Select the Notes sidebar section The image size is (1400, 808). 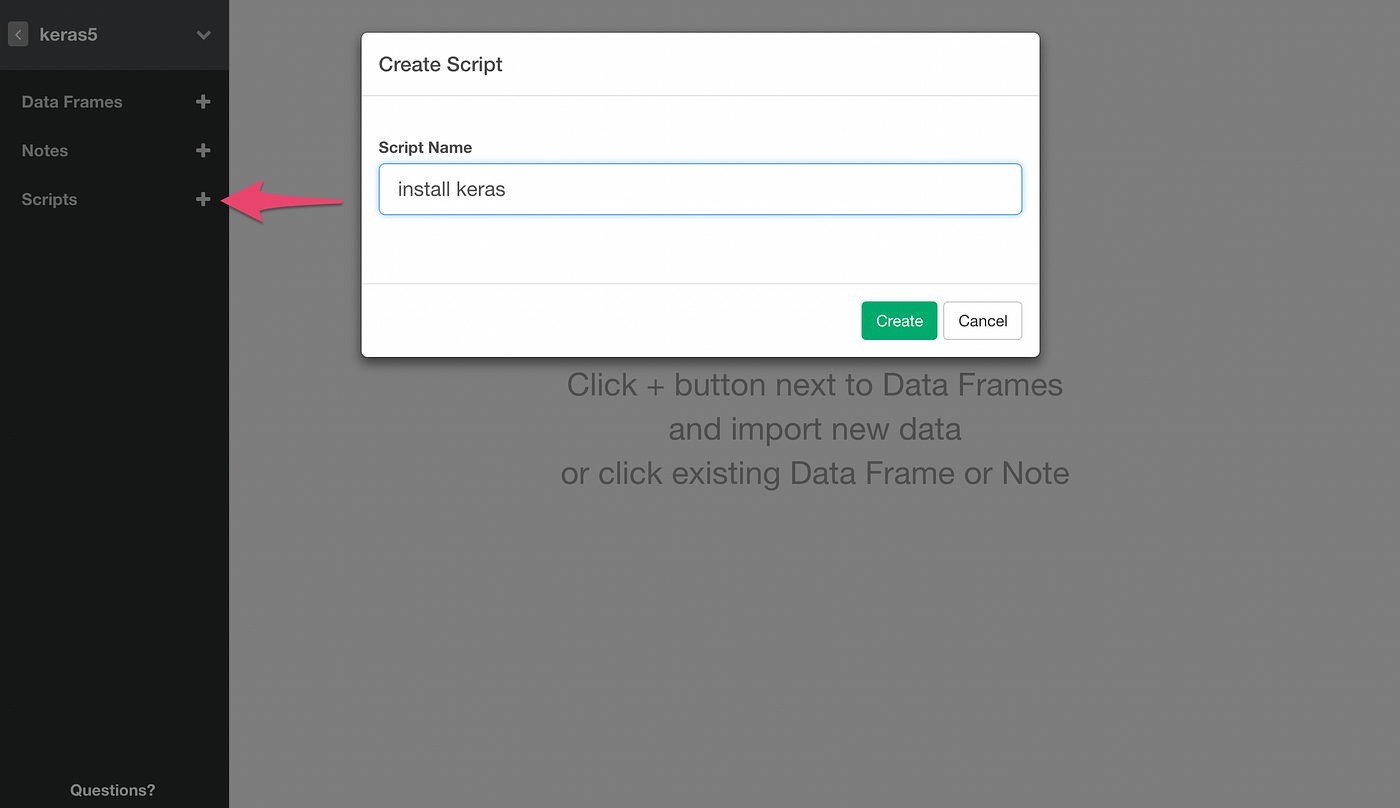44,150
